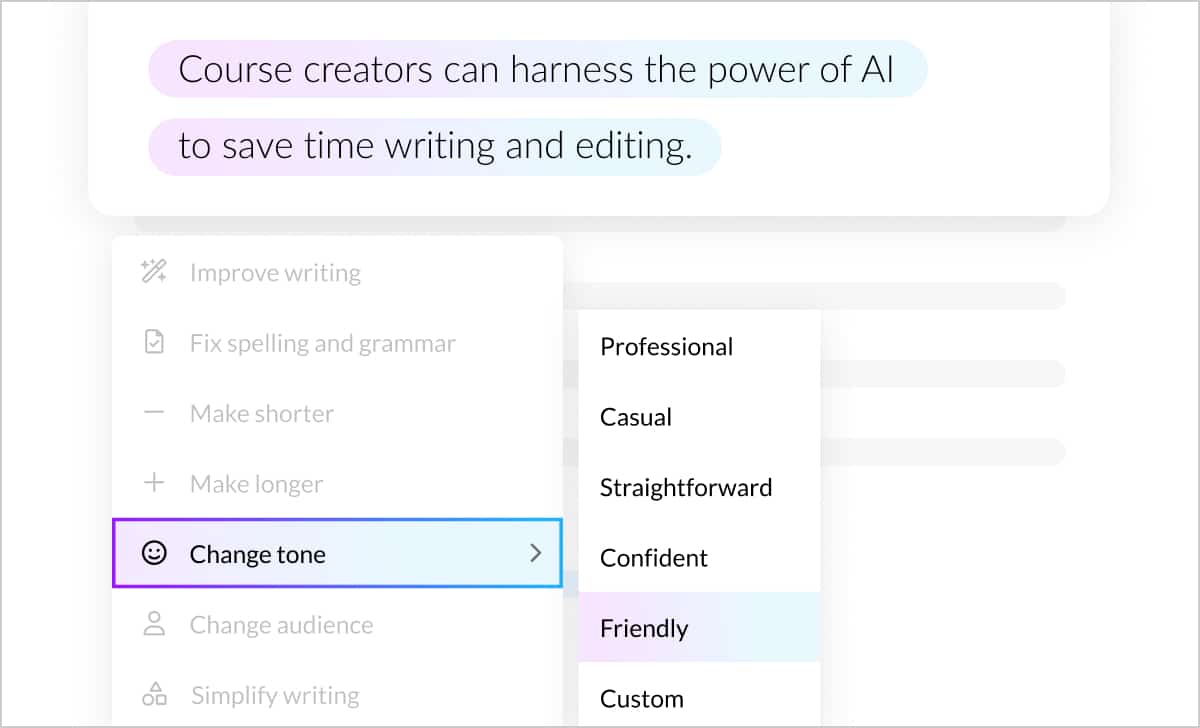
Task: Open the Change audience option
Action: pyautogui.click(x=282, y=624)
